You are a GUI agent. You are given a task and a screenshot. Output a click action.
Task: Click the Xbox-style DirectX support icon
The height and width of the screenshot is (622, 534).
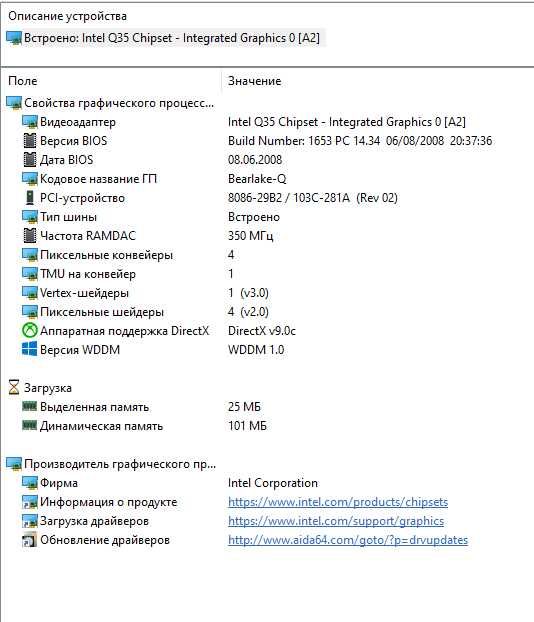(30, 331)
